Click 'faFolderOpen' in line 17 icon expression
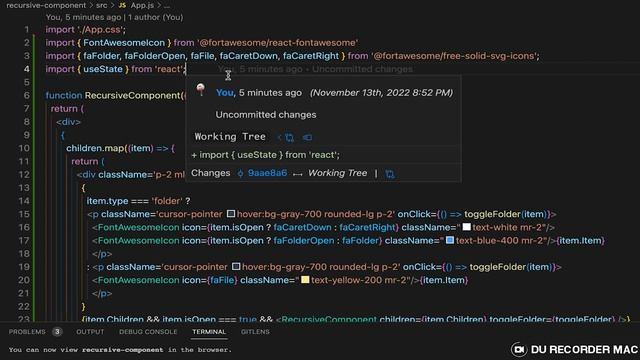Image resolution: width=640 pixels, height=360 pixels. click(x=304, y=240)
